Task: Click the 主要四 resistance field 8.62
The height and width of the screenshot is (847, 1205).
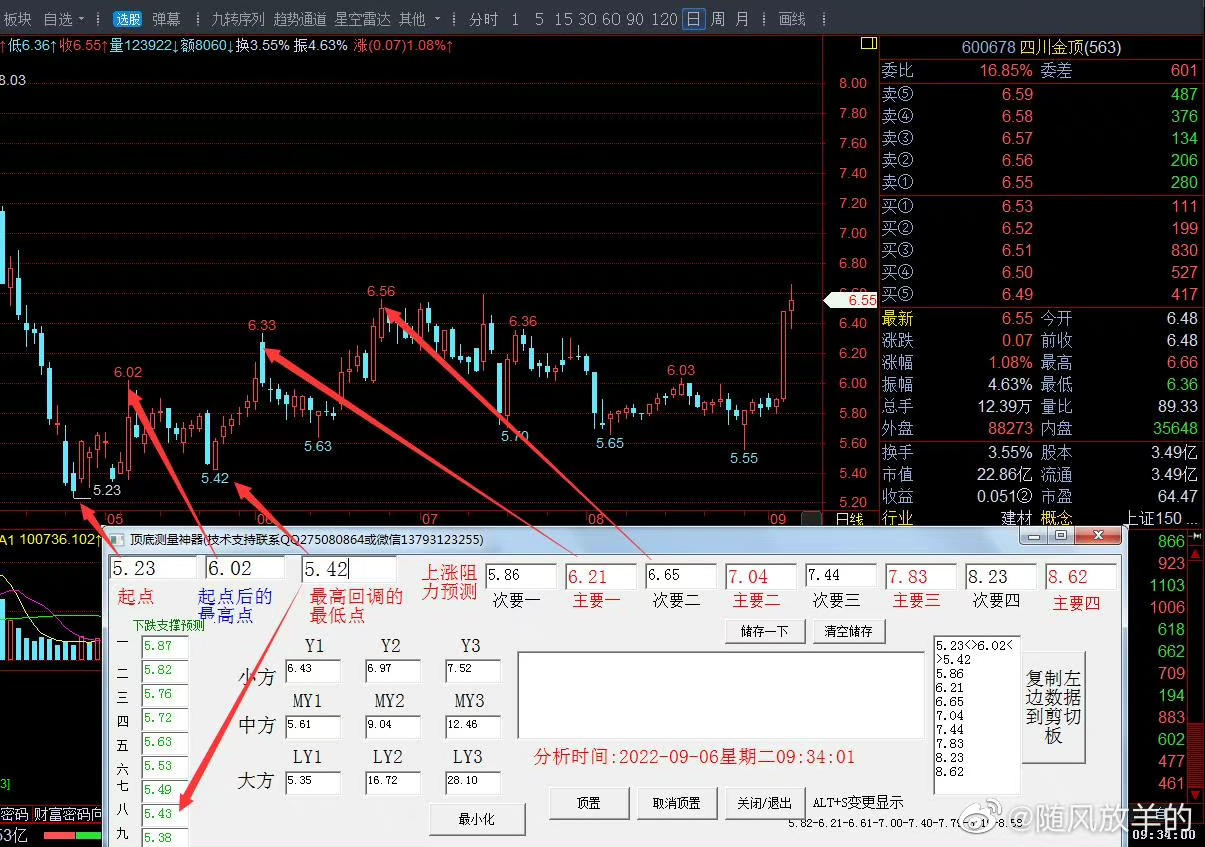Action: [x=1081, y=576]
